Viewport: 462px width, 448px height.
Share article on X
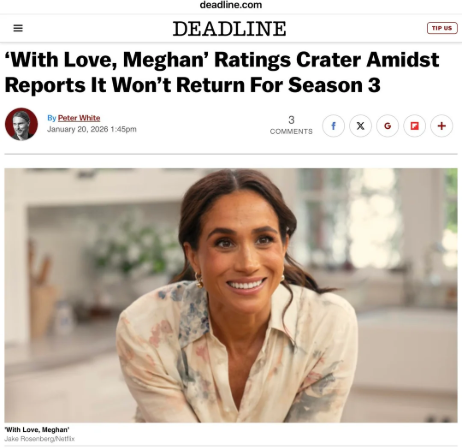[360, 126]
